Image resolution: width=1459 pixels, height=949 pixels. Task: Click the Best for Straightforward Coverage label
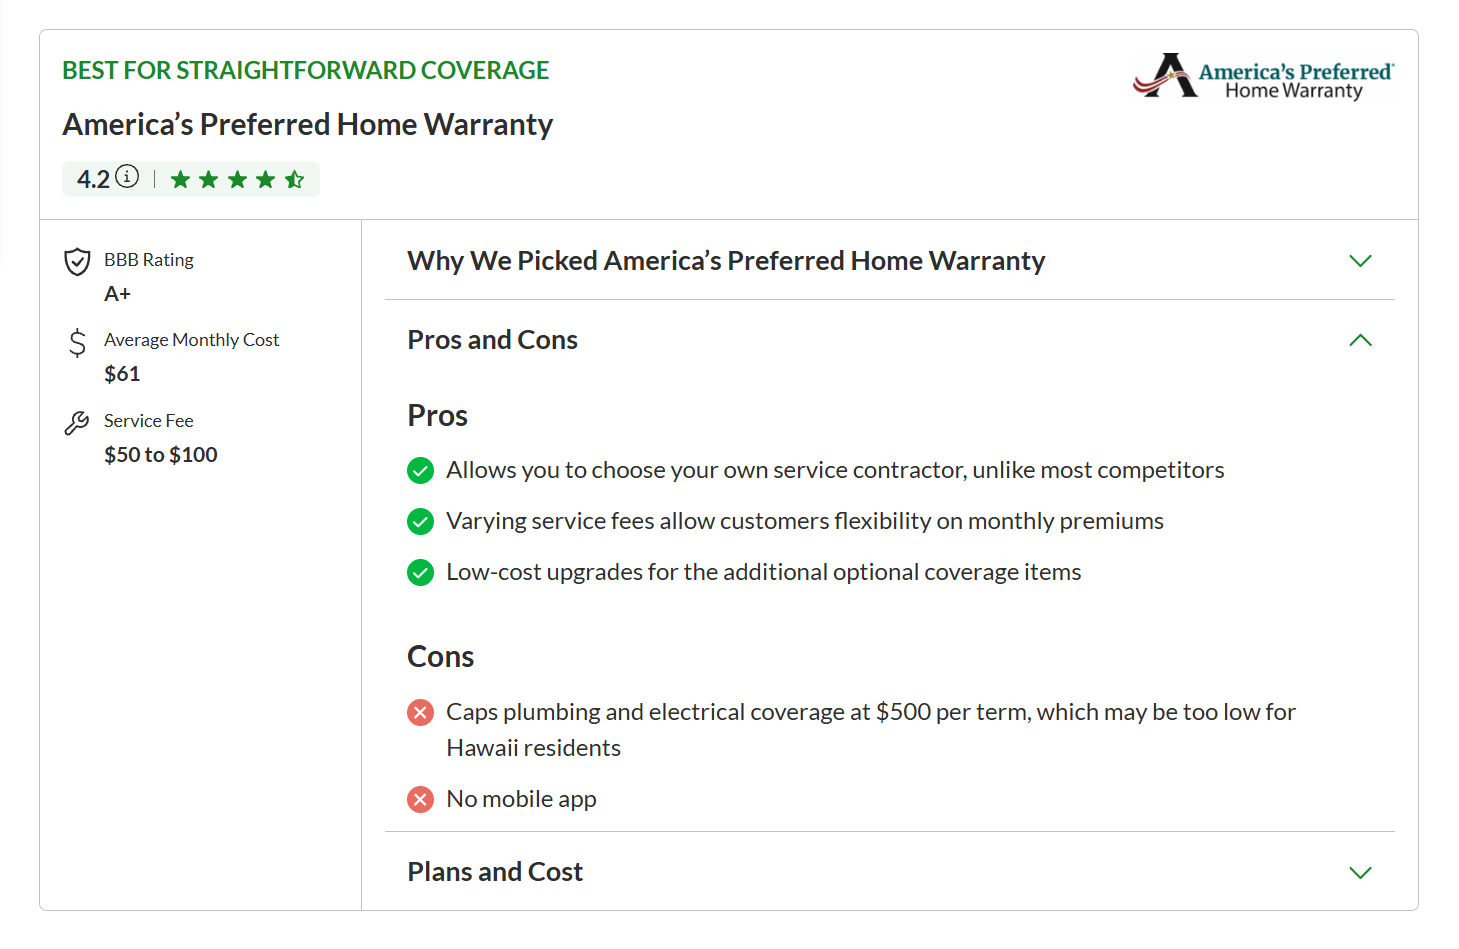306,70
